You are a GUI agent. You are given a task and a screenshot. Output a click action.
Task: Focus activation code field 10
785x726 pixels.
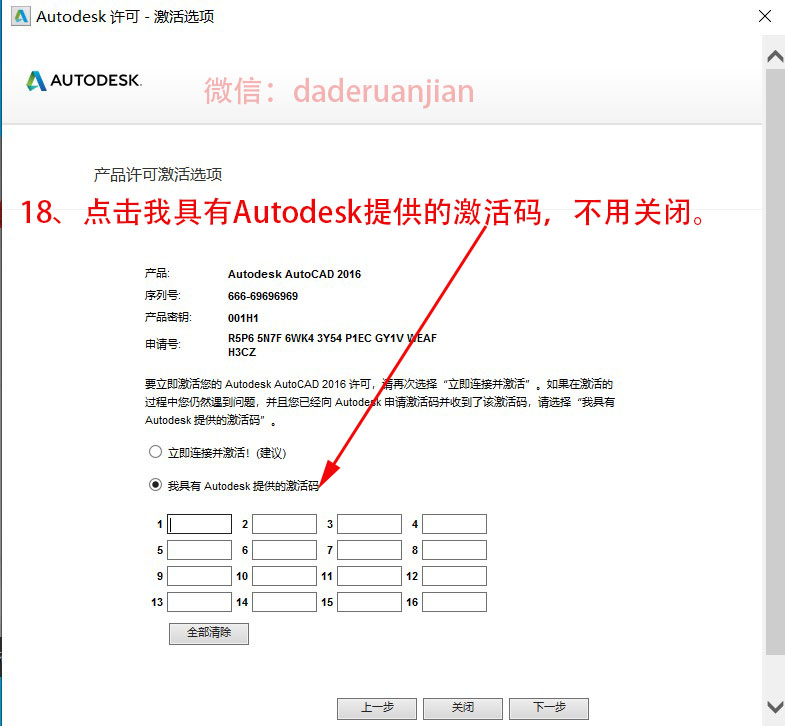point(284,576)
